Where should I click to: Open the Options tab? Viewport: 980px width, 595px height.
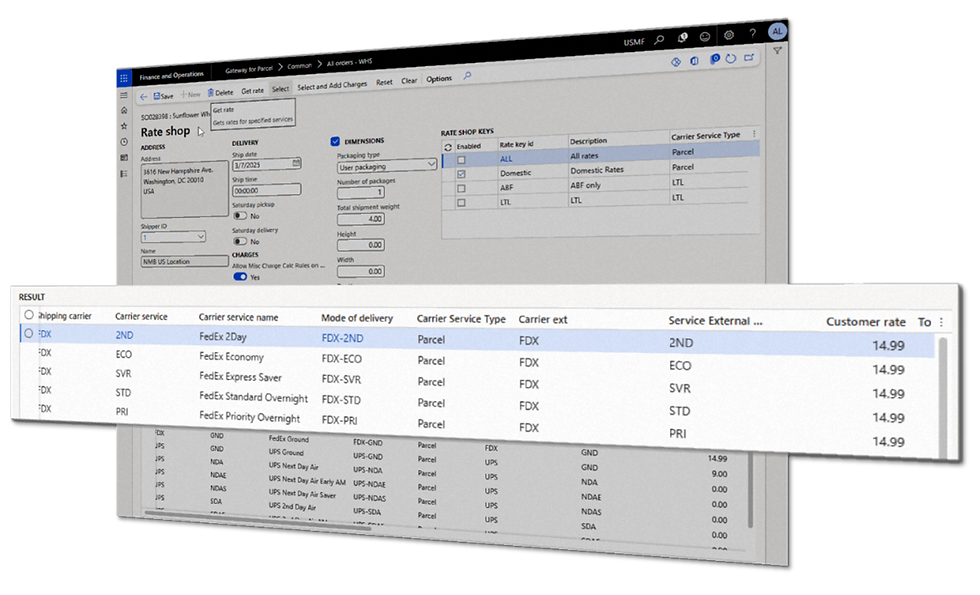pos(439,79)
